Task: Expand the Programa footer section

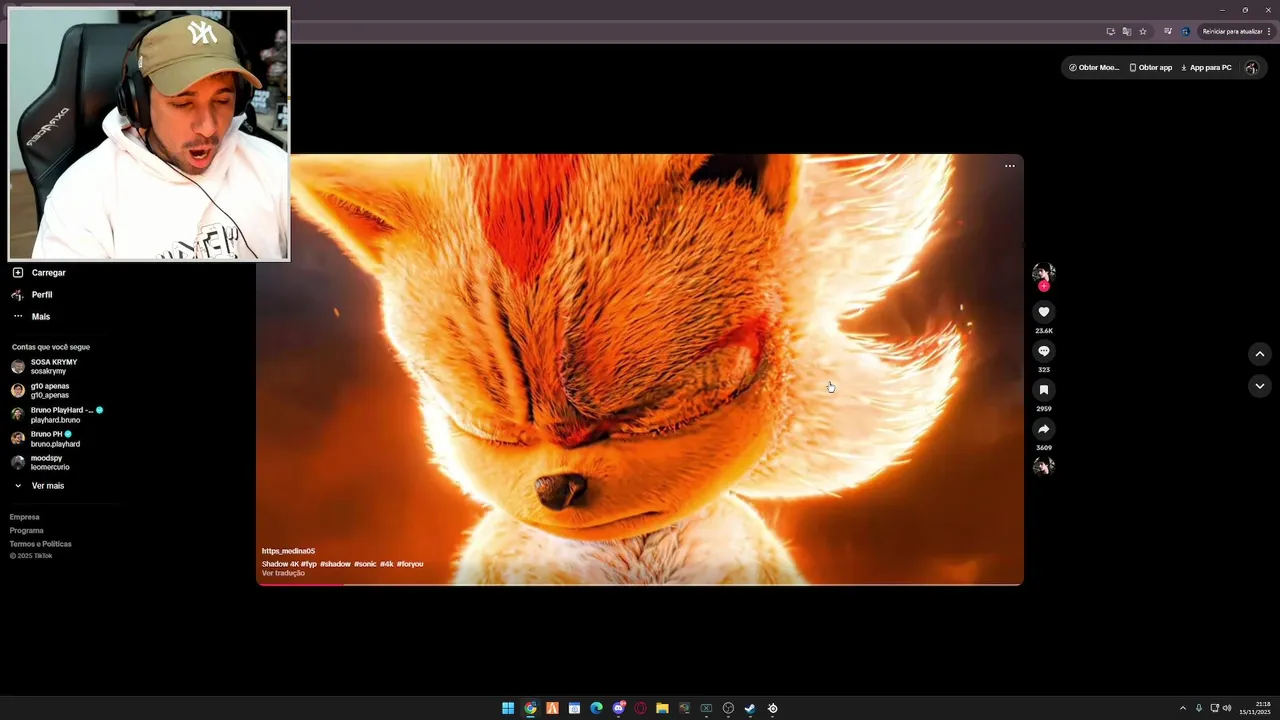Action: tap(27, 531)
